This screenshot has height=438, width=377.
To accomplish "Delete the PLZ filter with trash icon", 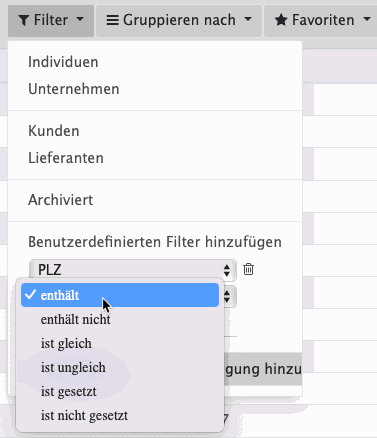I will (x=248, y=269).
